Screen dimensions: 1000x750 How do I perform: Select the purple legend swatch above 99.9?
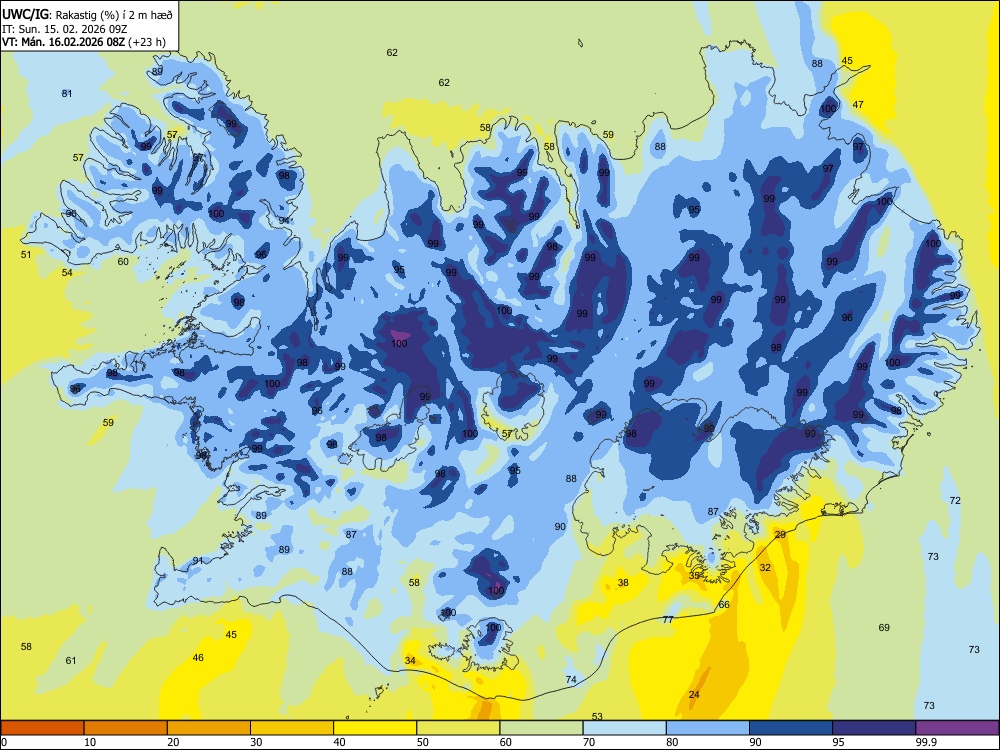[957, 728]
